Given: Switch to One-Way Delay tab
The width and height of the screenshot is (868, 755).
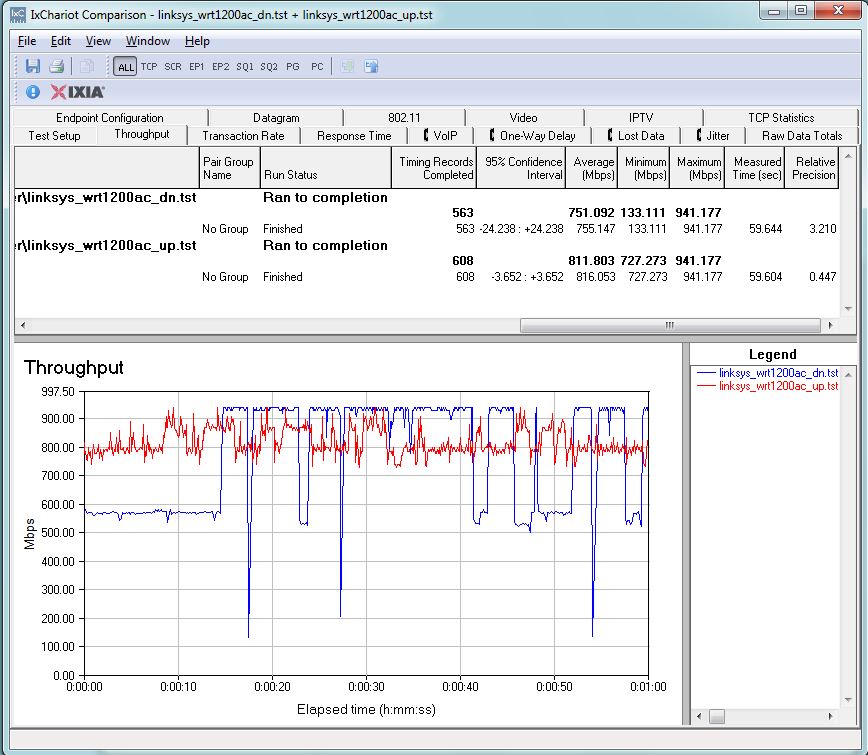Looking at the screenshot, I should 533,136.
